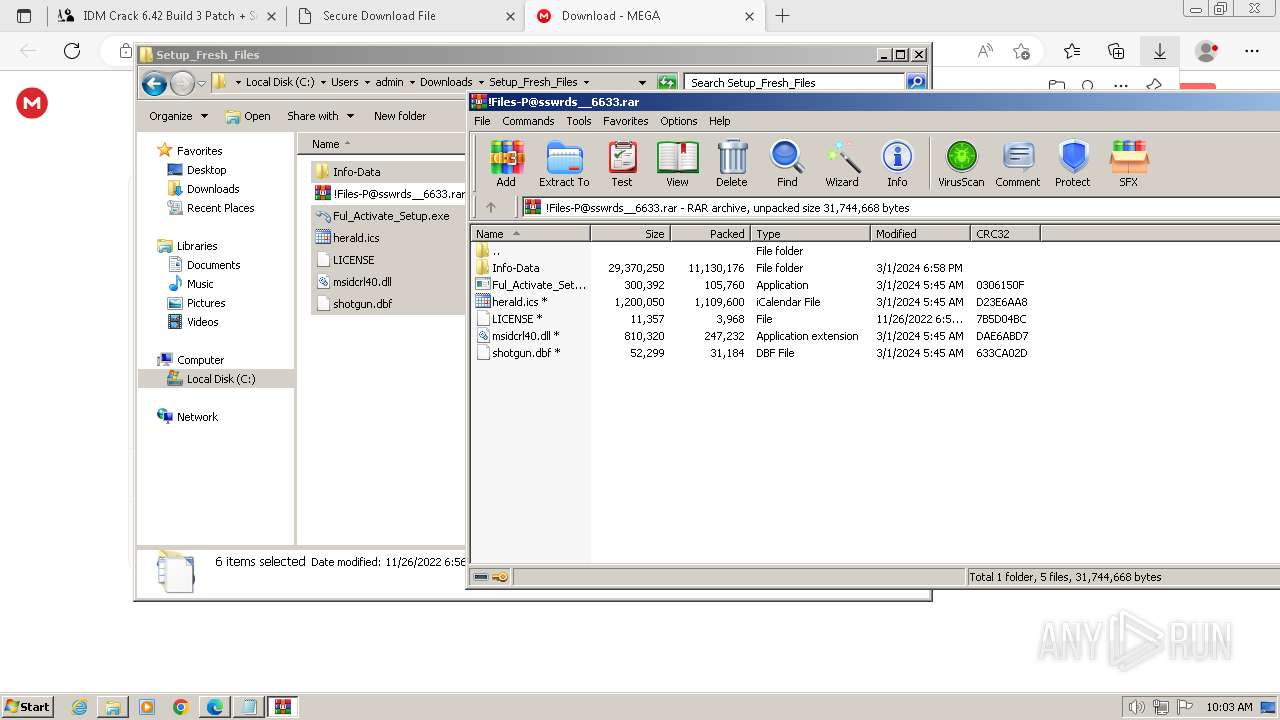Open Explorer recent pages dropdown arrow

coord(202,83)
